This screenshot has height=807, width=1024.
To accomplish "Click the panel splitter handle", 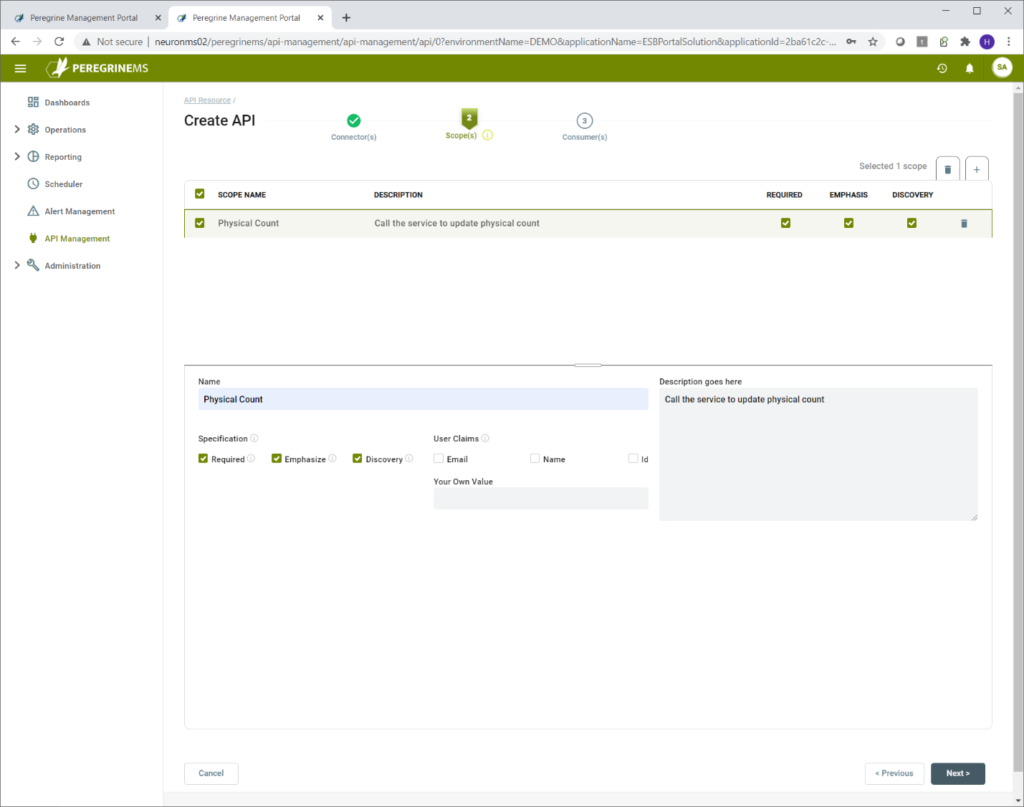I will coord(588,365).
